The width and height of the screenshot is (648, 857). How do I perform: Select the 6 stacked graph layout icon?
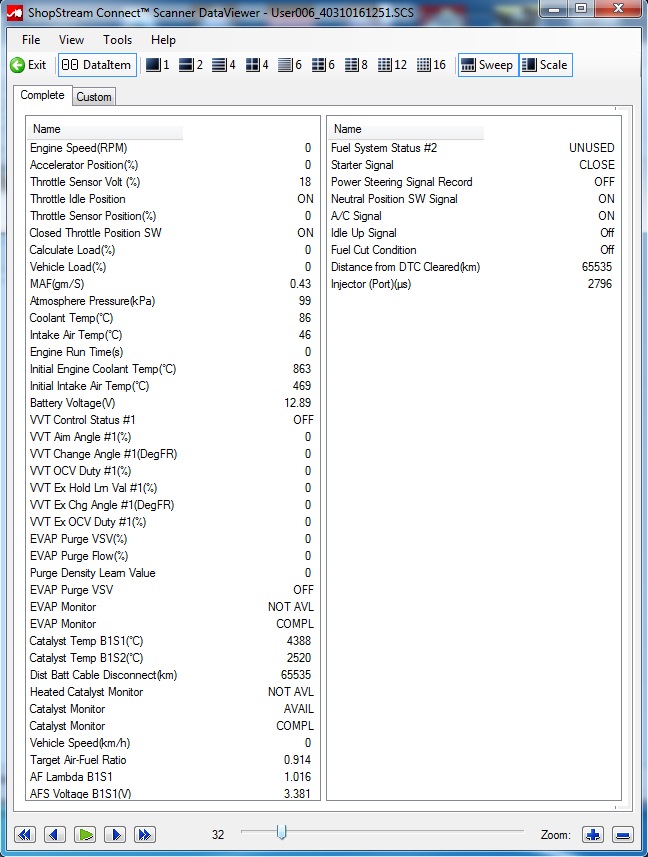[x=290, y=65]
